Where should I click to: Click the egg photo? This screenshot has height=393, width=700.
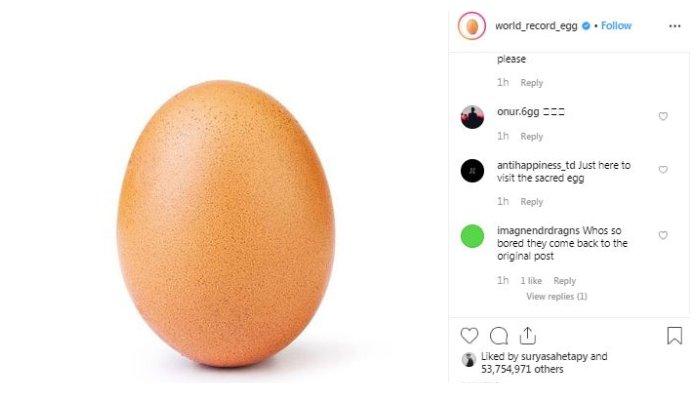coord(225,223)
